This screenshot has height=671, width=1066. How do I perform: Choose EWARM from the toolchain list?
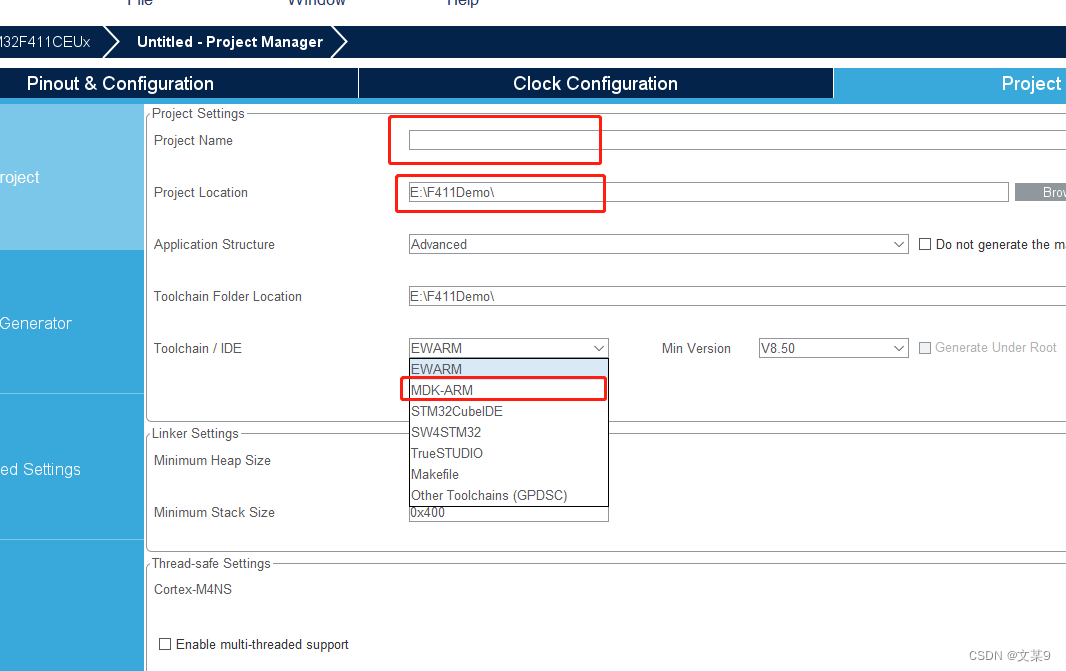tap(509, 369)
